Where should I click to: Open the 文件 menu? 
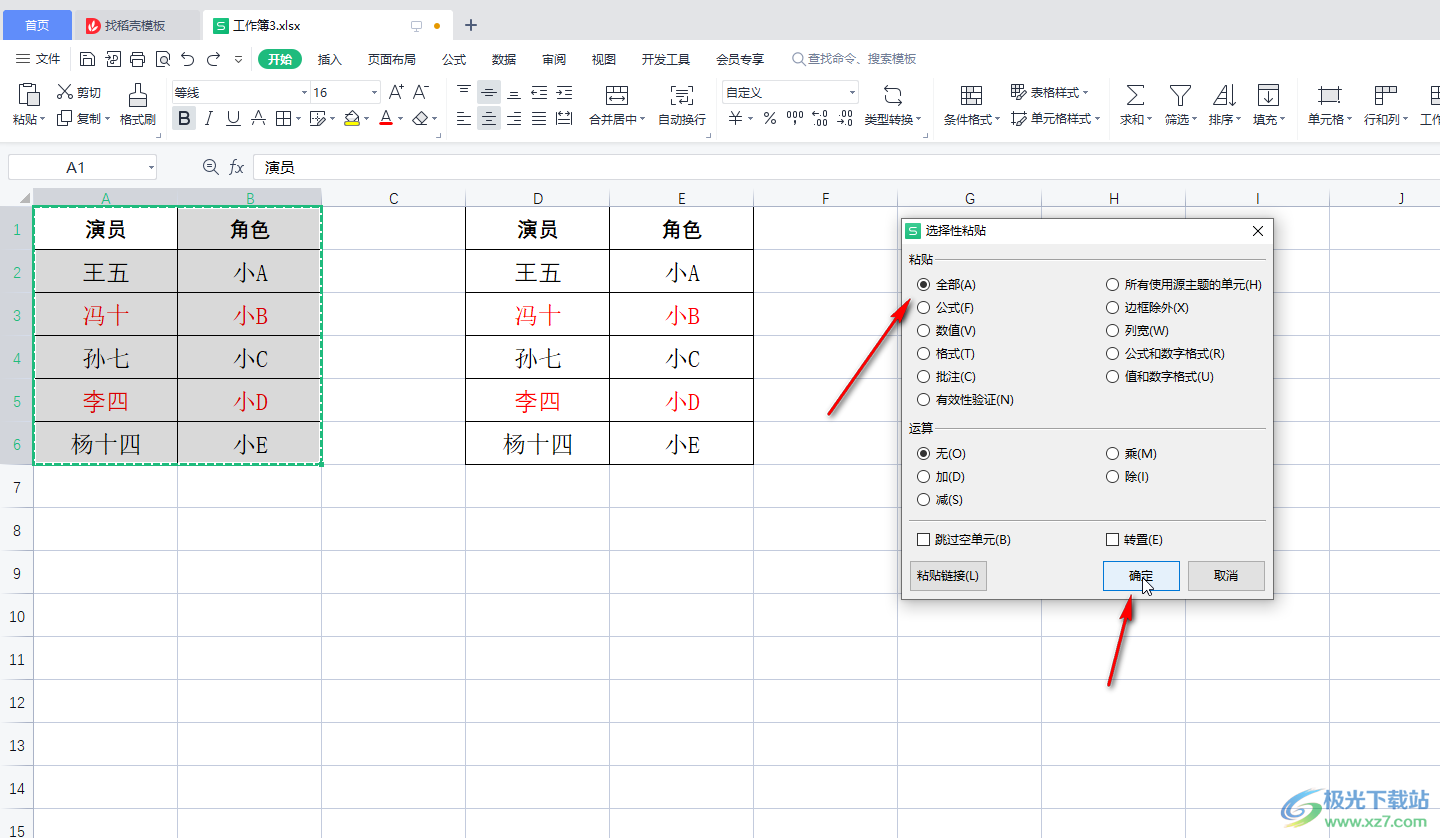pos(38,59)
